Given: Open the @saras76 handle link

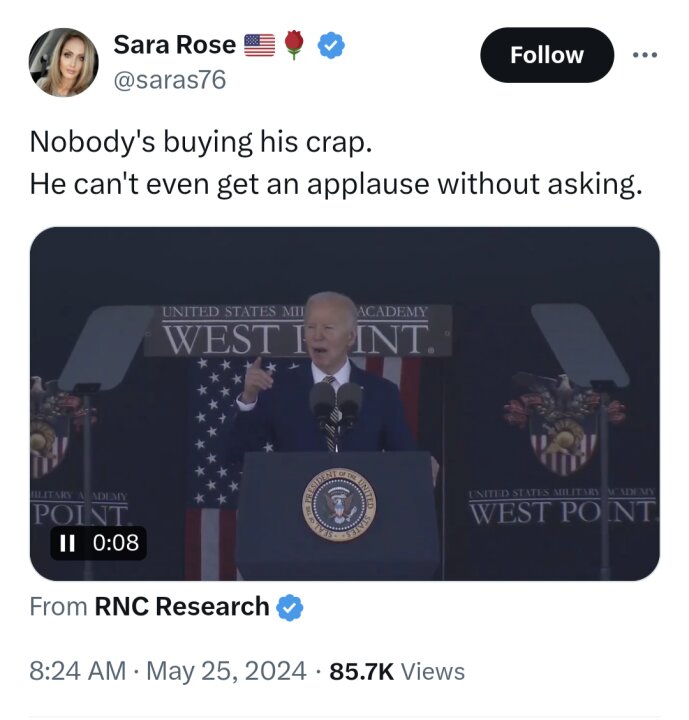Looking at the screenshot, I should 170,80.
